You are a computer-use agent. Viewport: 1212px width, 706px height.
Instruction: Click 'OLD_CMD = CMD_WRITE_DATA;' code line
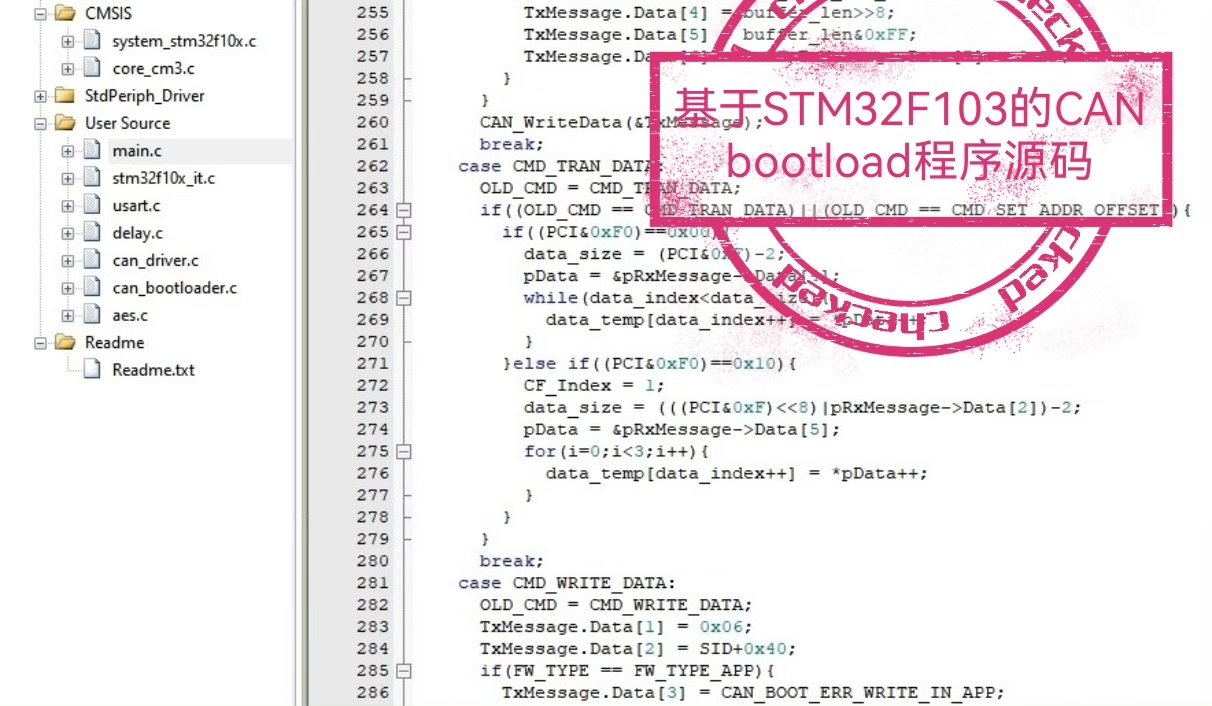tap(615, 604)
